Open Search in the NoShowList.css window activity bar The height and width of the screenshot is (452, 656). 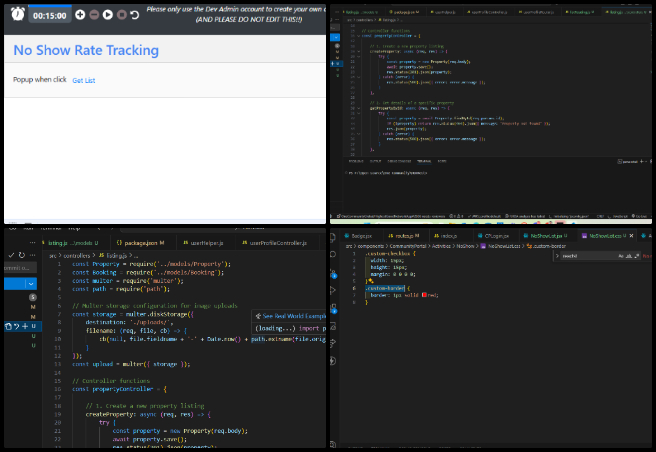[x=333, y=254]
